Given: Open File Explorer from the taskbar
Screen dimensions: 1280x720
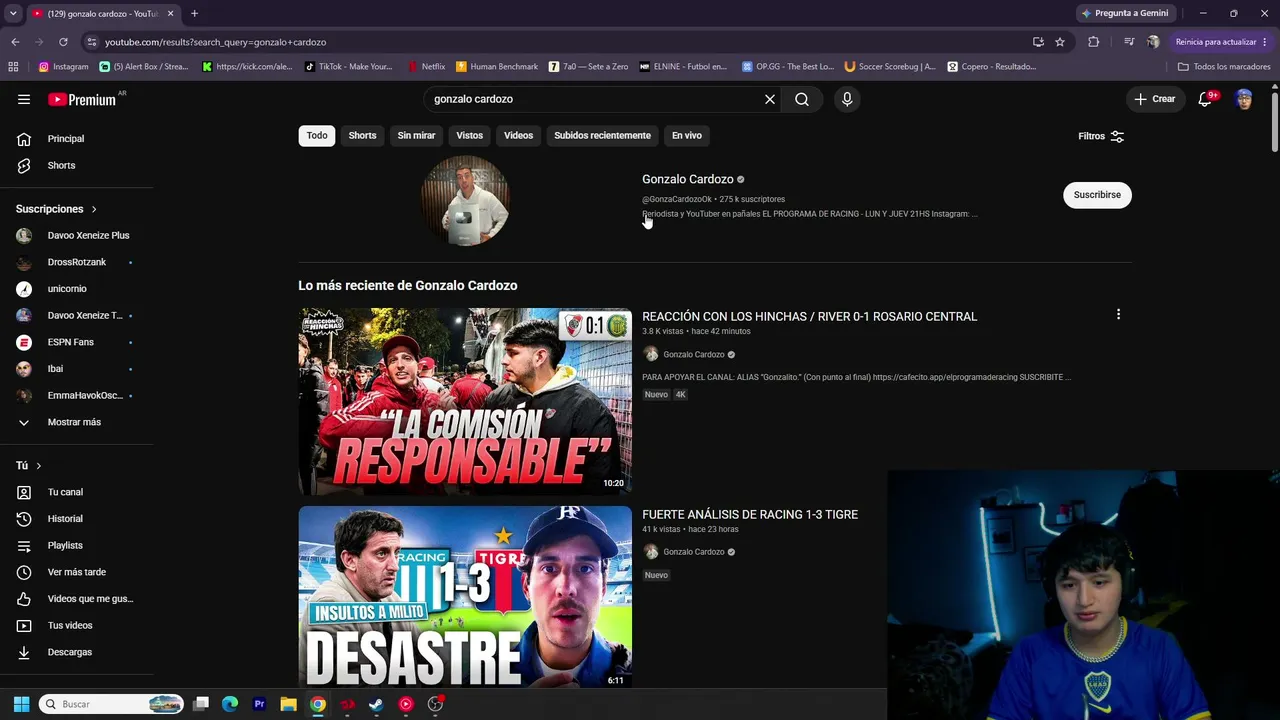Looking at the screenshot, I should coord(288,704).
